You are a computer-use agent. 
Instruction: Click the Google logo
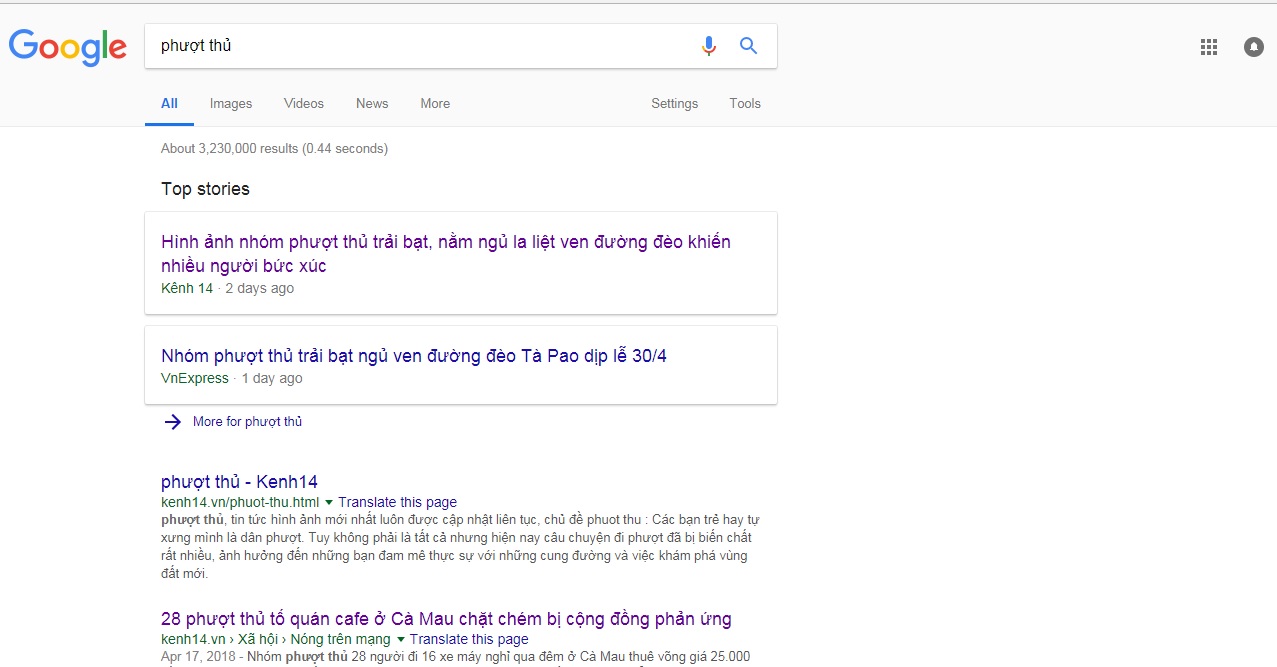(68, 47)
